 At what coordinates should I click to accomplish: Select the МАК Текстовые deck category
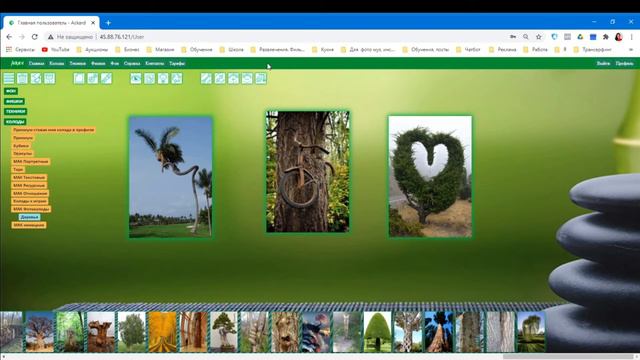tap(29, 178)
